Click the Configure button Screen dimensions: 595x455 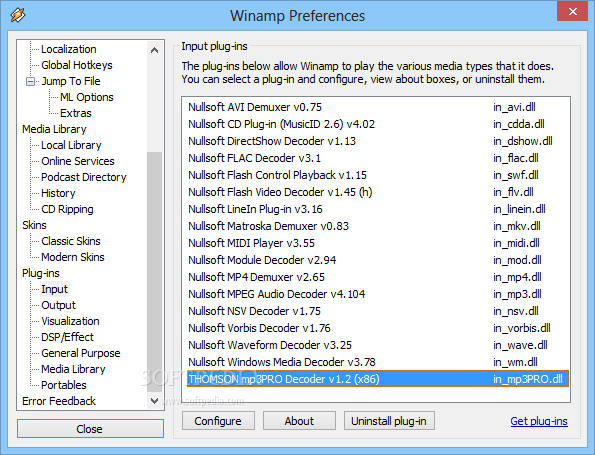click(x=218, y=421)
